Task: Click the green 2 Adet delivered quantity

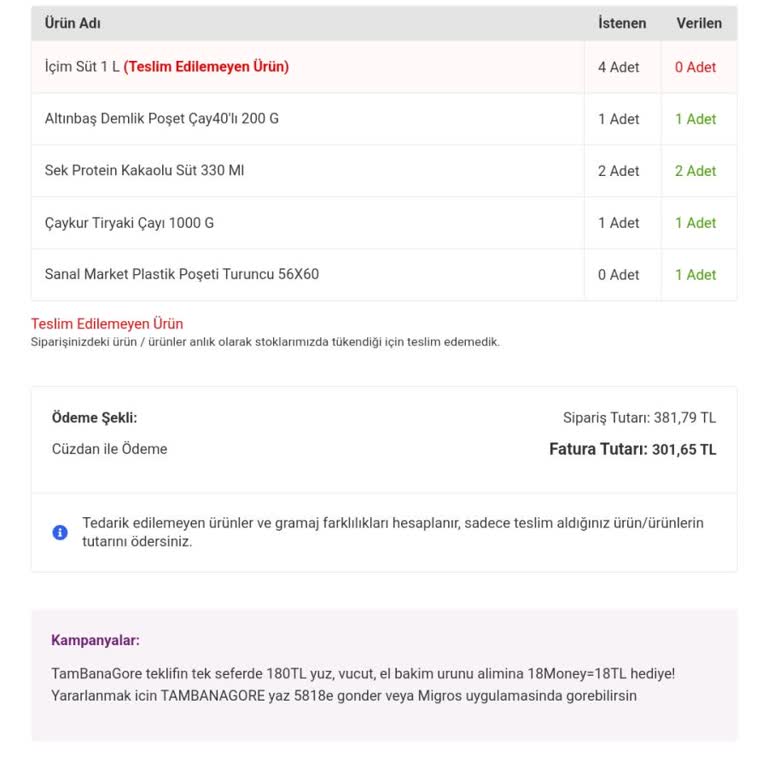Action: 695,171
